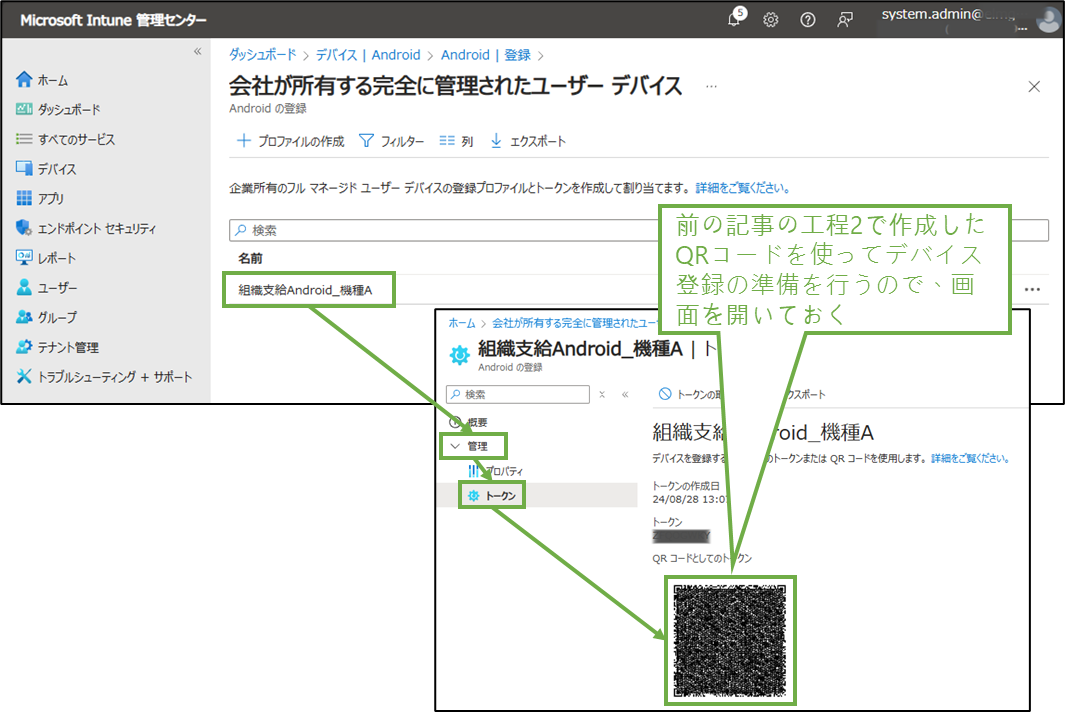Viewport: 1065px width, 712px height.
Task: Close the enrollment profiles blade
Action: (1034, 86)
